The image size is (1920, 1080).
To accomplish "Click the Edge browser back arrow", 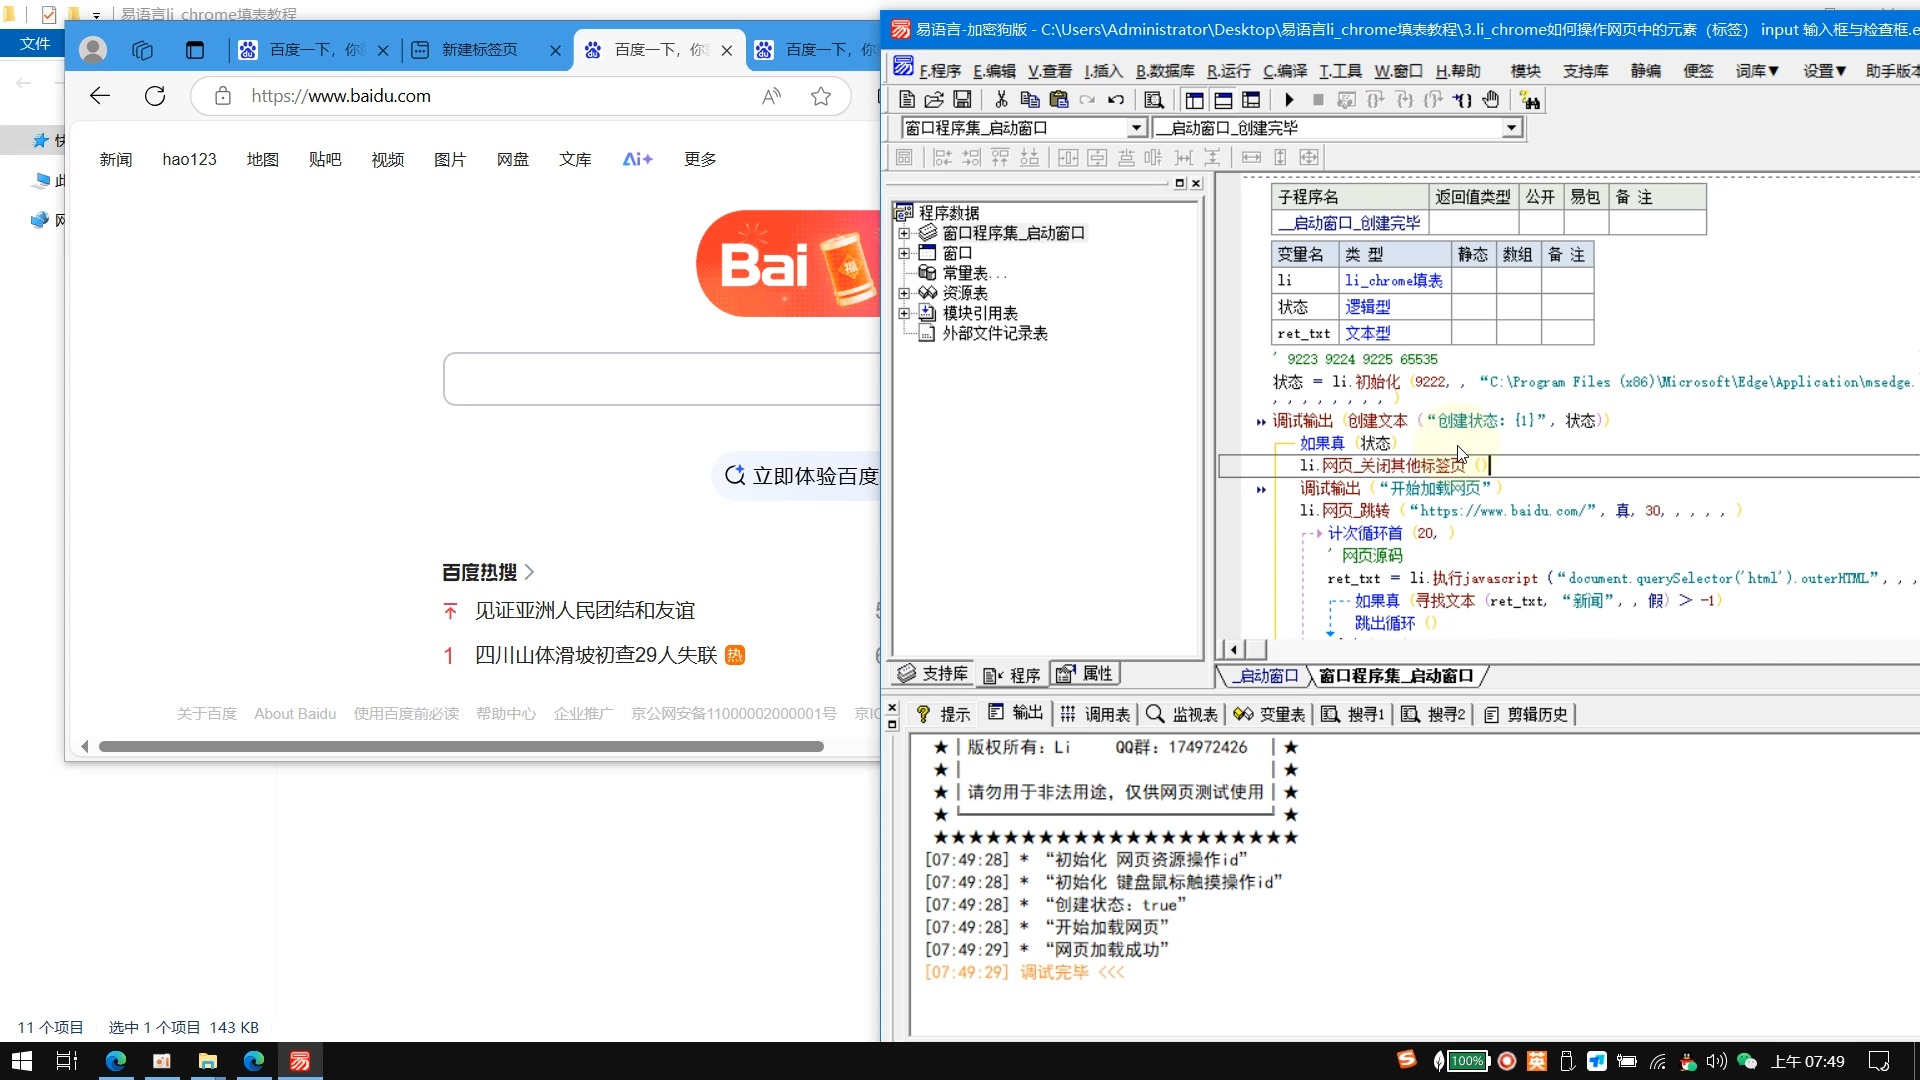I will (100, 96).
